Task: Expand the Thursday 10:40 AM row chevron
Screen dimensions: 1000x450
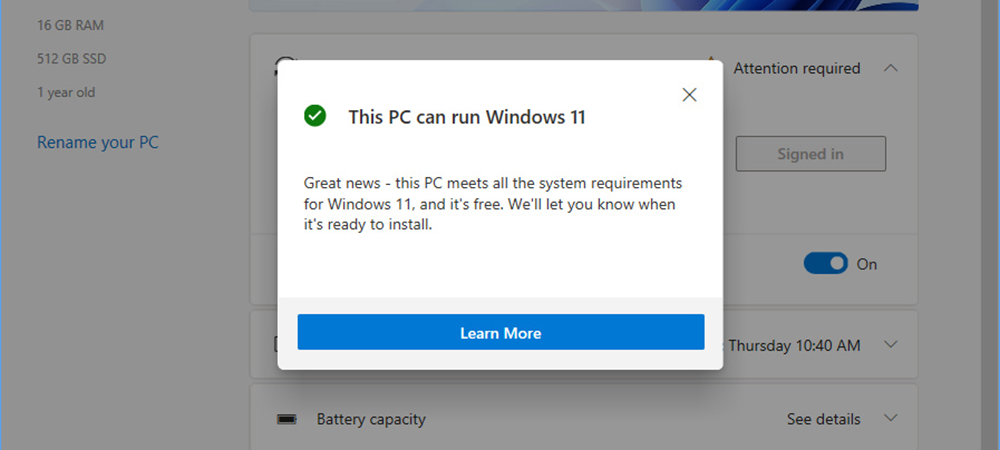Action: pyautogui.click(x=891, y=345)
